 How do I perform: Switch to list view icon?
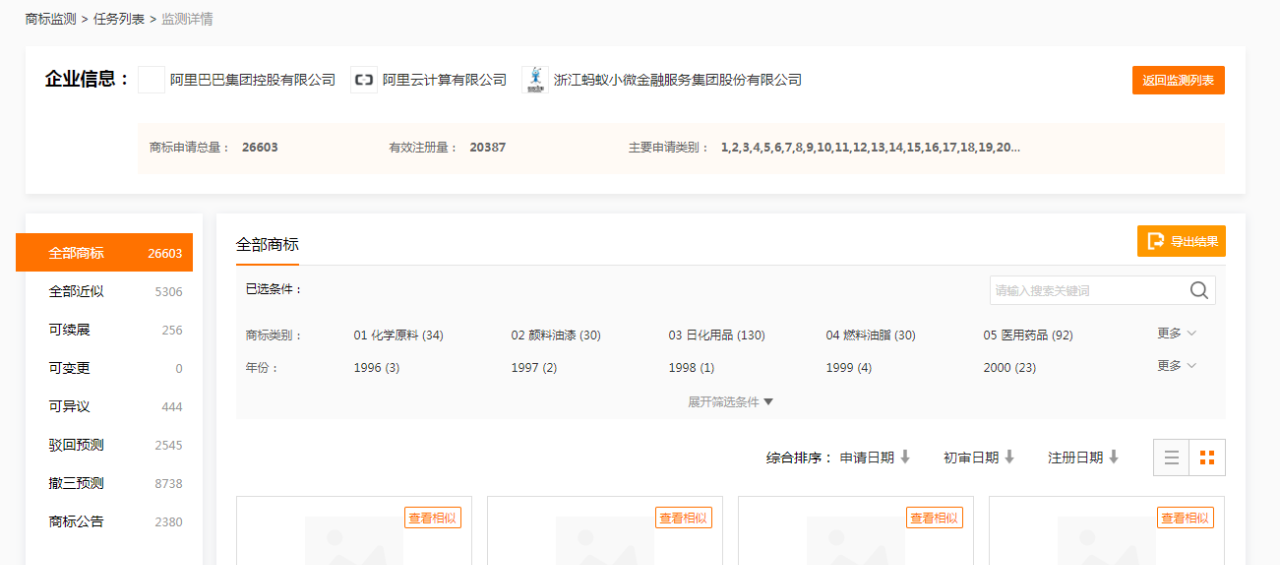(x=1171, y=457)
